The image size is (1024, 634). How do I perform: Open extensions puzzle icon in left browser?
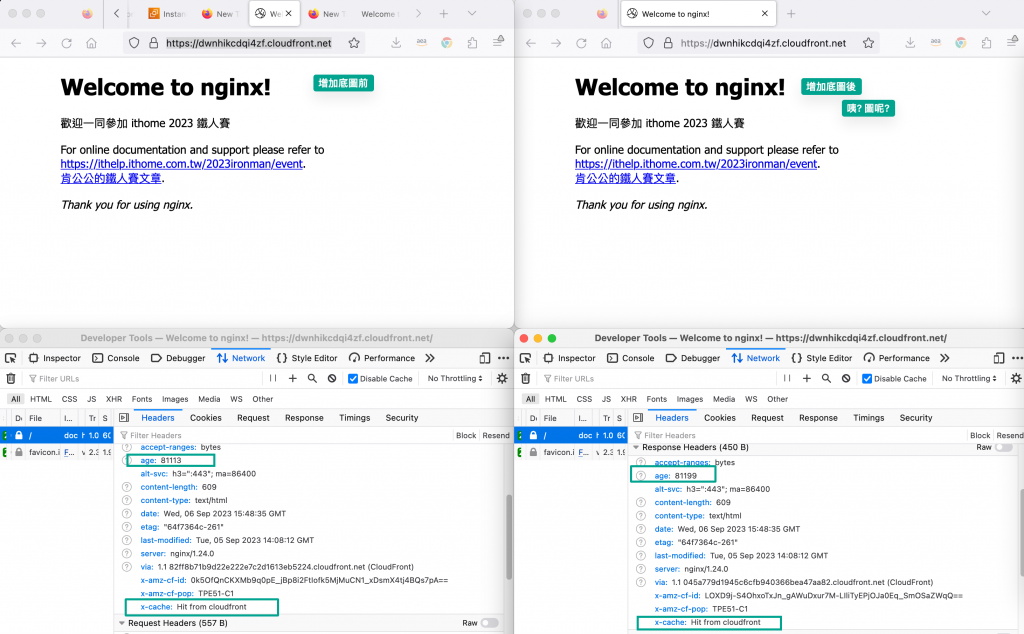coord(472,43)
